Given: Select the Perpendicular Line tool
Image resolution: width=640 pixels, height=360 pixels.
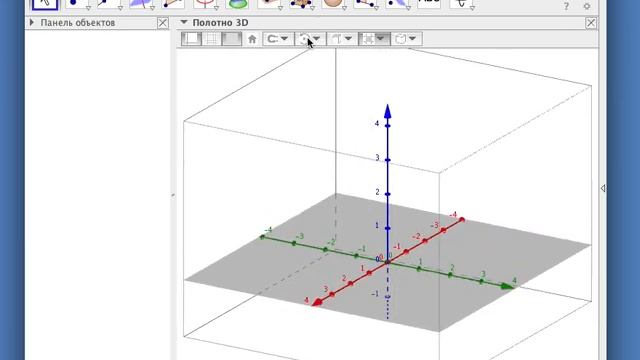Looking at the screenshot, I should point(141,4).
